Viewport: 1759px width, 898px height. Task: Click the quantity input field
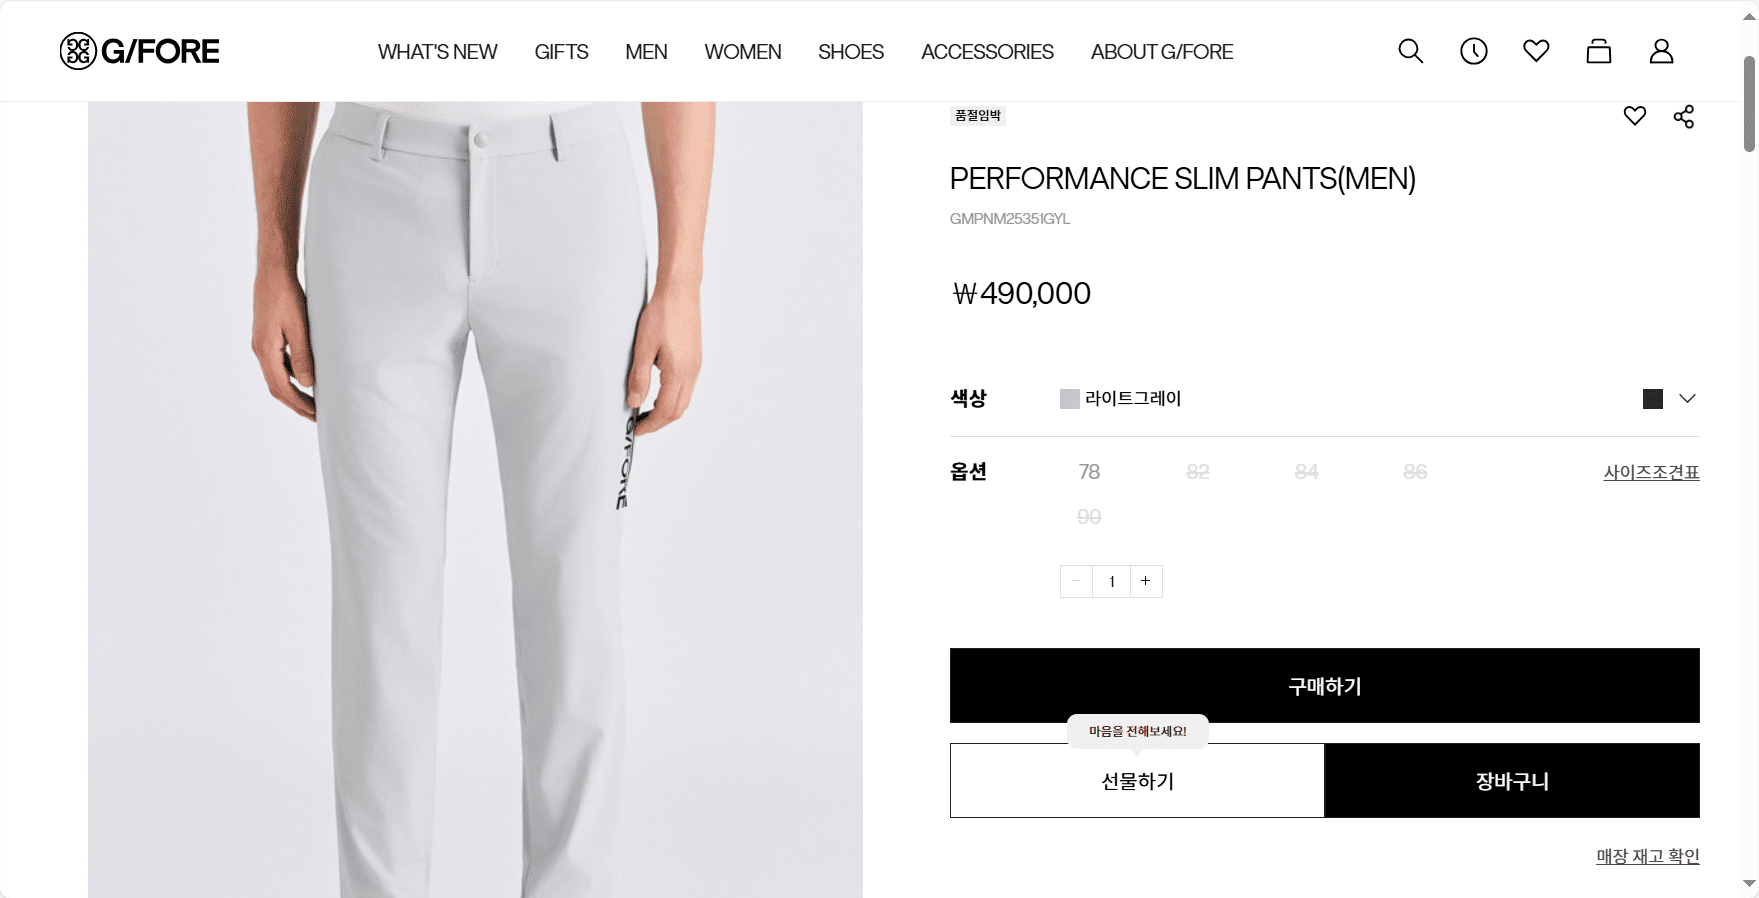1111,581
